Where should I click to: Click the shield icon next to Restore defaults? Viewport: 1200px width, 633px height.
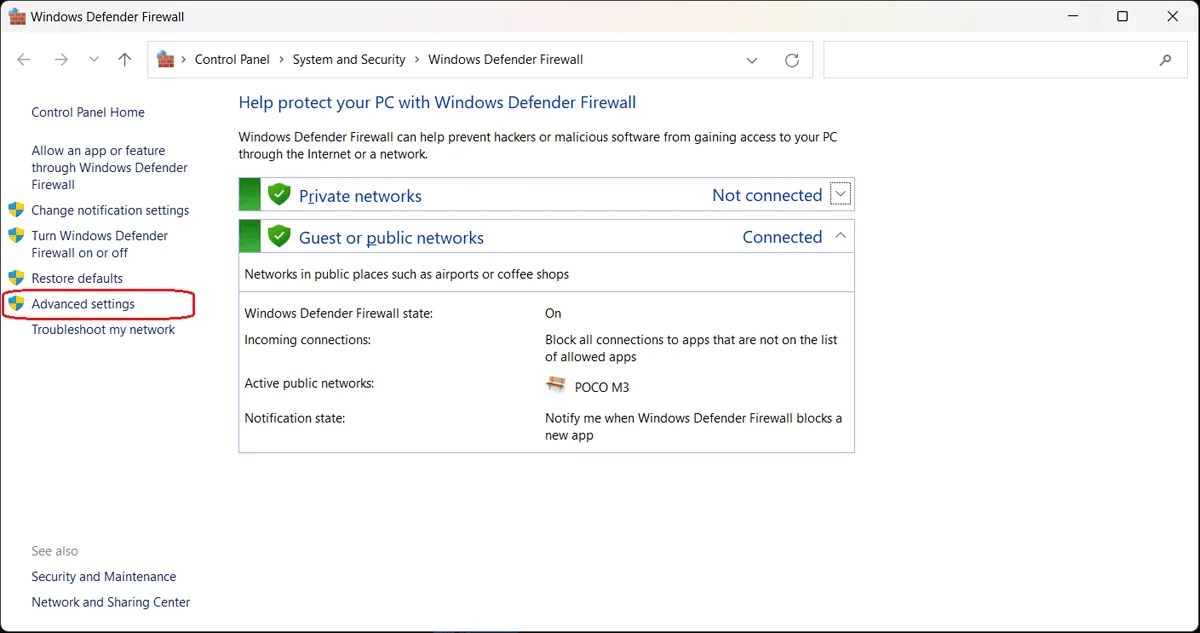(x=17, y=277)
